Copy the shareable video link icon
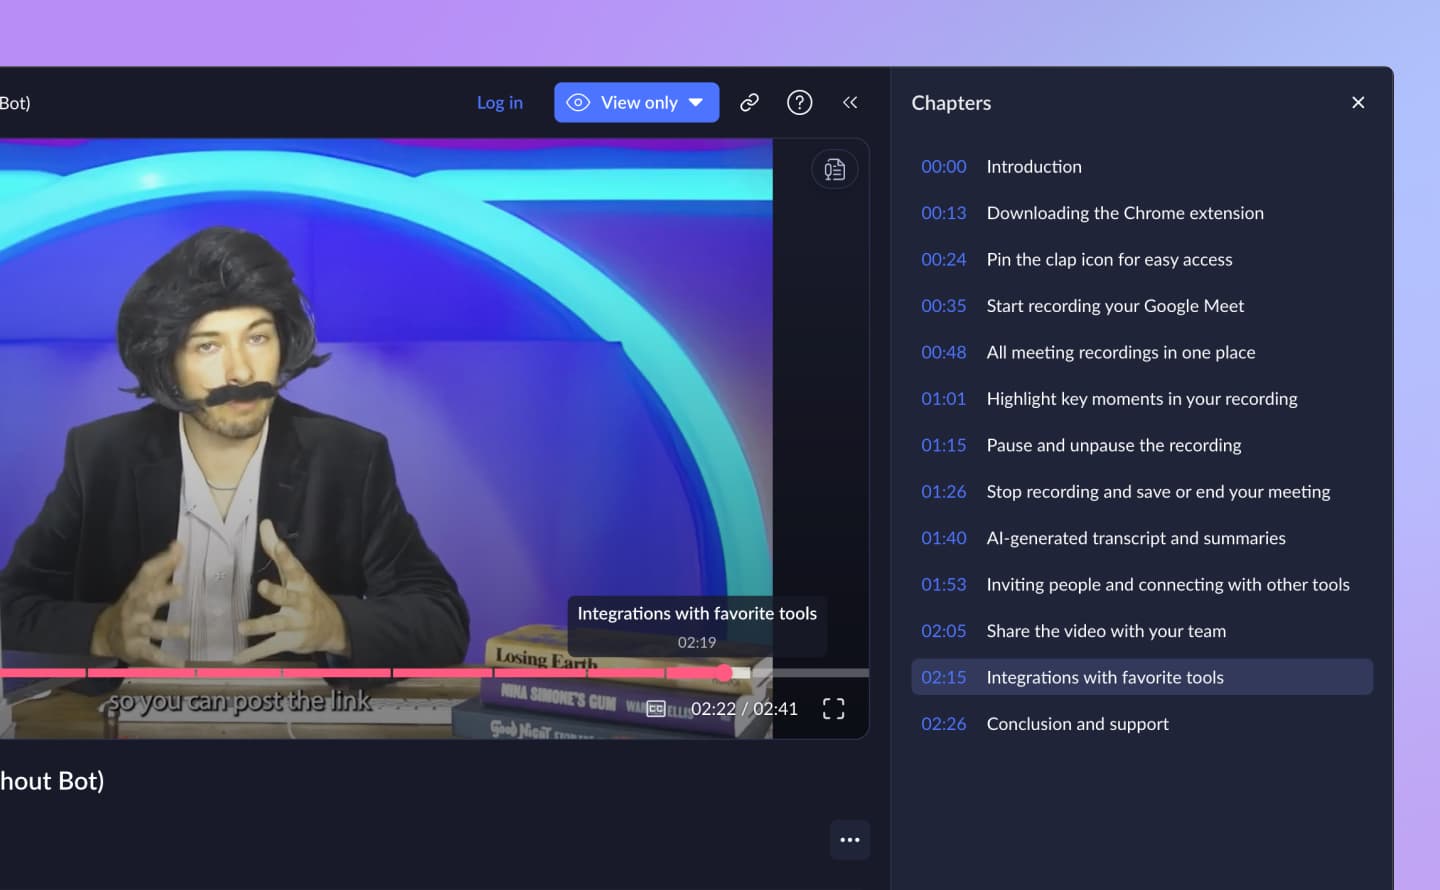The image size is (1440, 890). tap(749, 102)
